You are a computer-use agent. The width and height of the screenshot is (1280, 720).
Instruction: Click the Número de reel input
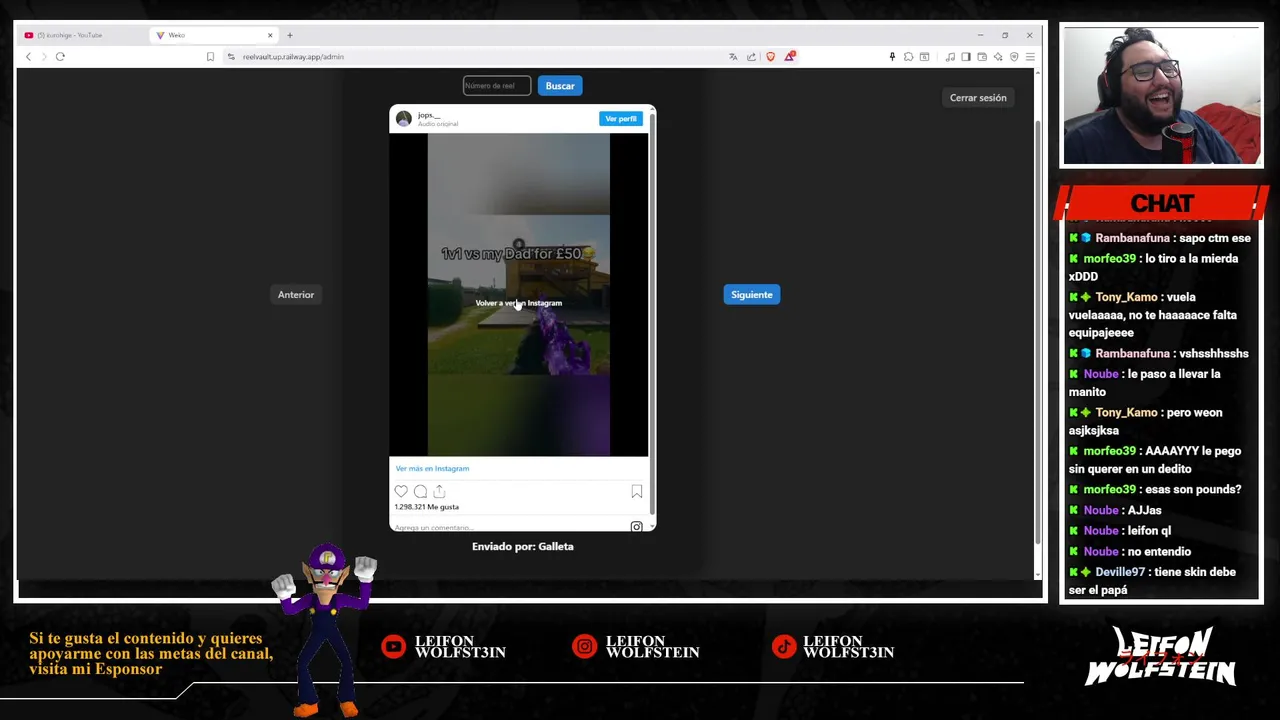click(497, 86)
